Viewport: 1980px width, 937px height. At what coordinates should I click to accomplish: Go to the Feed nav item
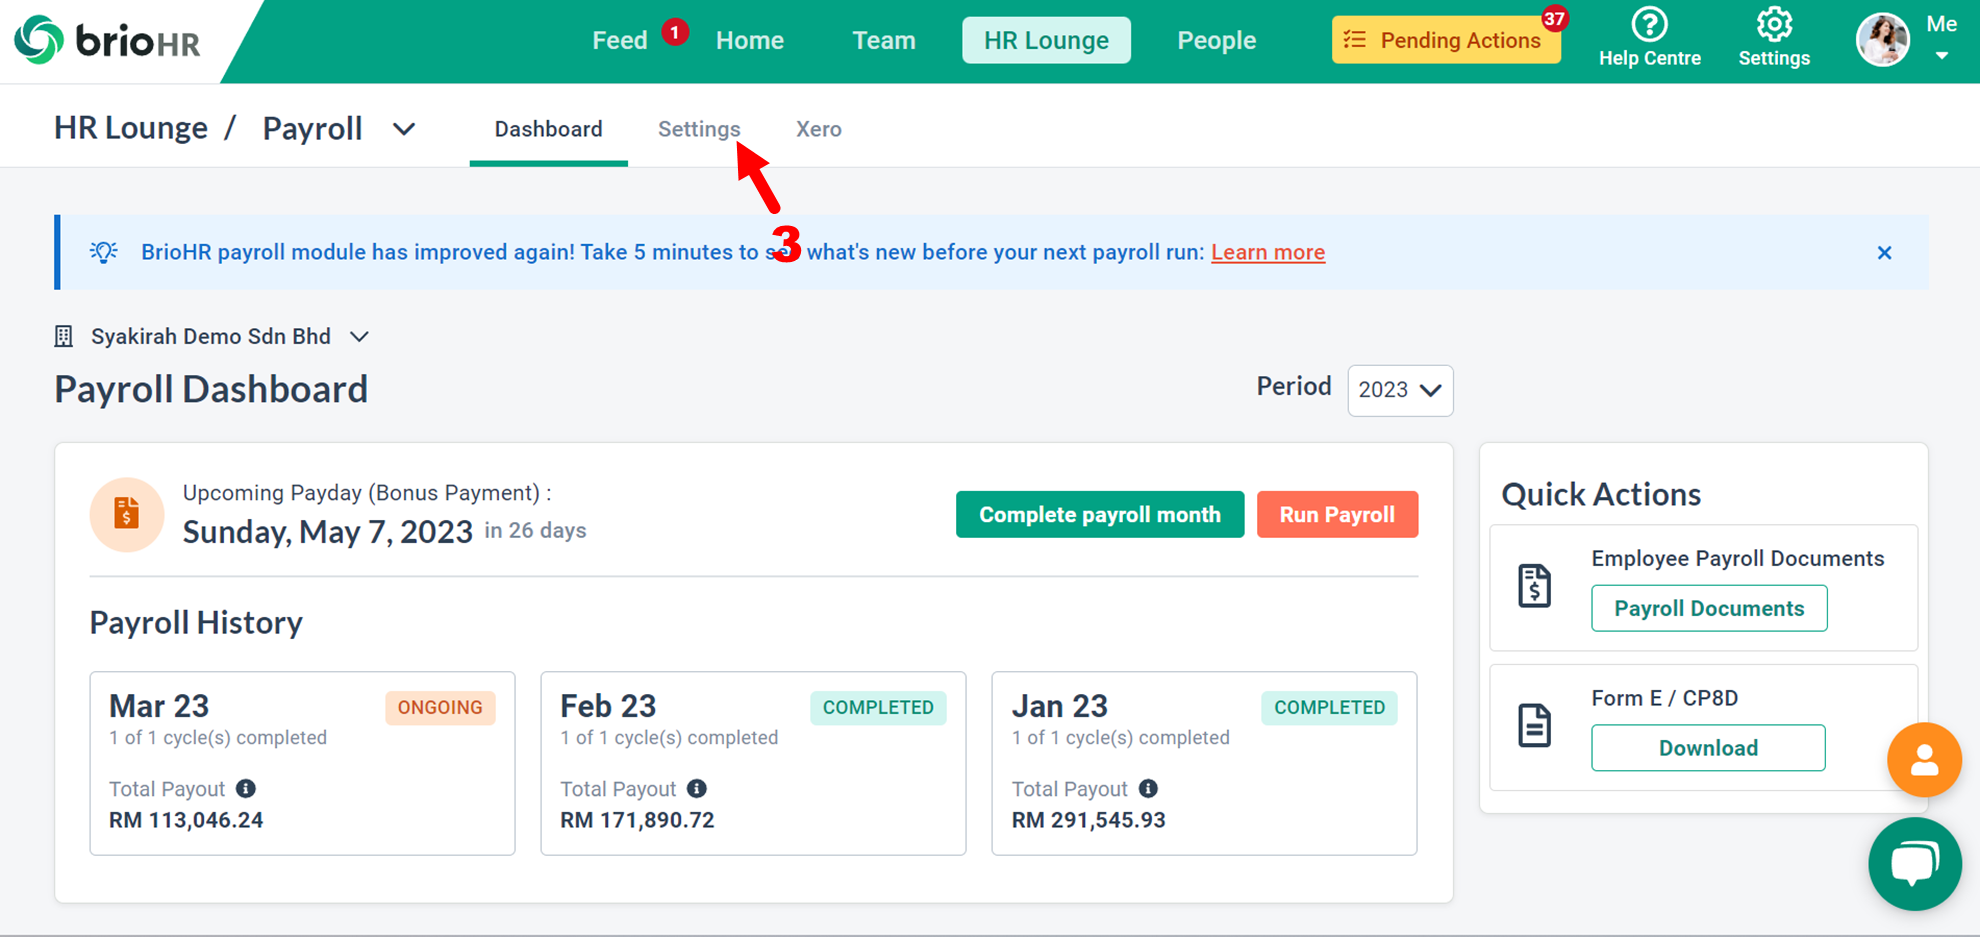tap(620, 40)
